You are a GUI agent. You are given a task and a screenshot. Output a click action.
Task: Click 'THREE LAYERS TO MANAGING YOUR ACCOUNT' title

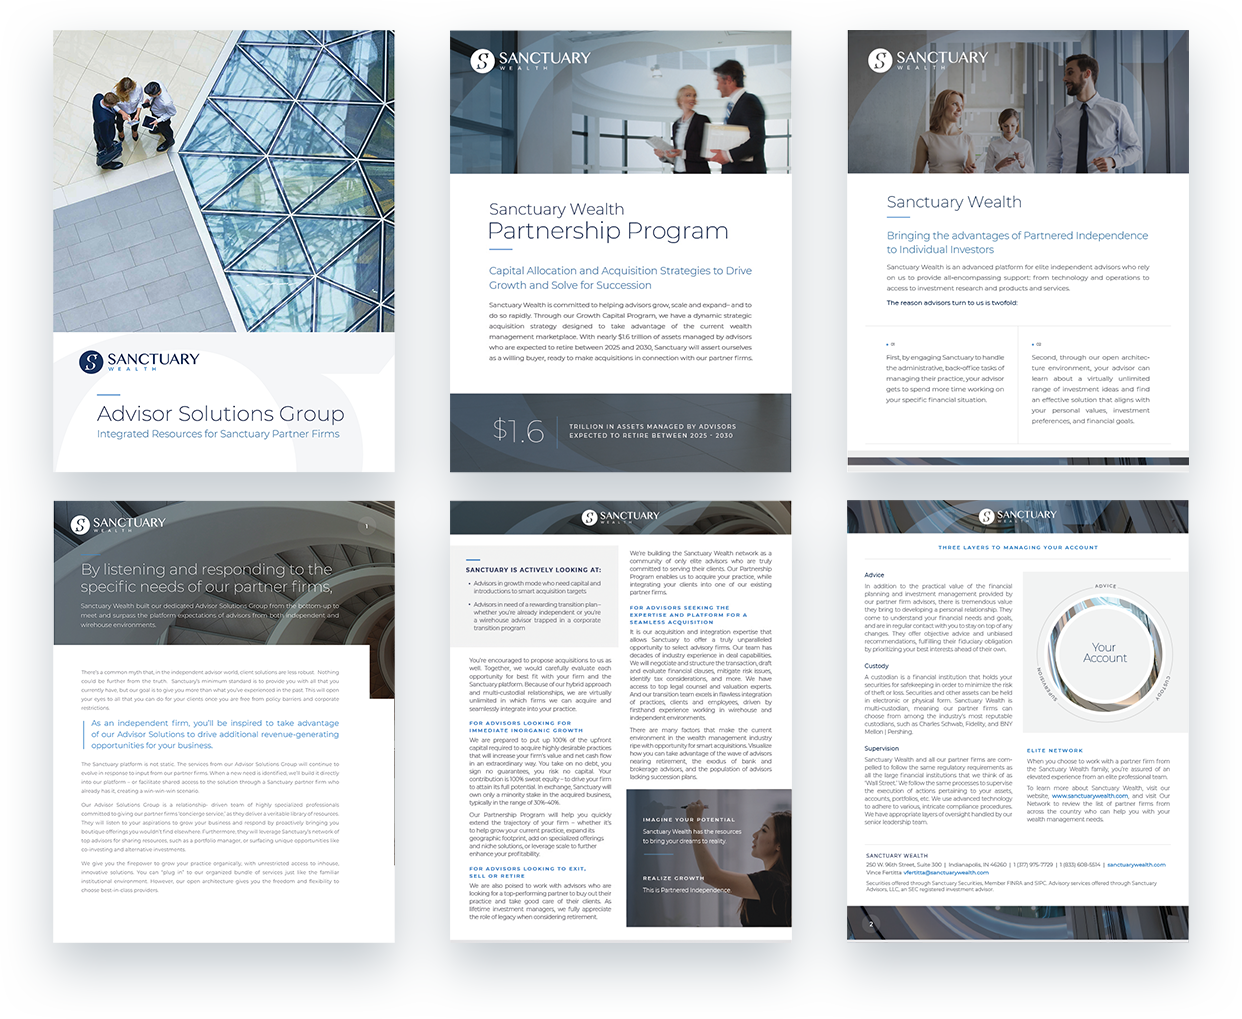point(1018,548)
